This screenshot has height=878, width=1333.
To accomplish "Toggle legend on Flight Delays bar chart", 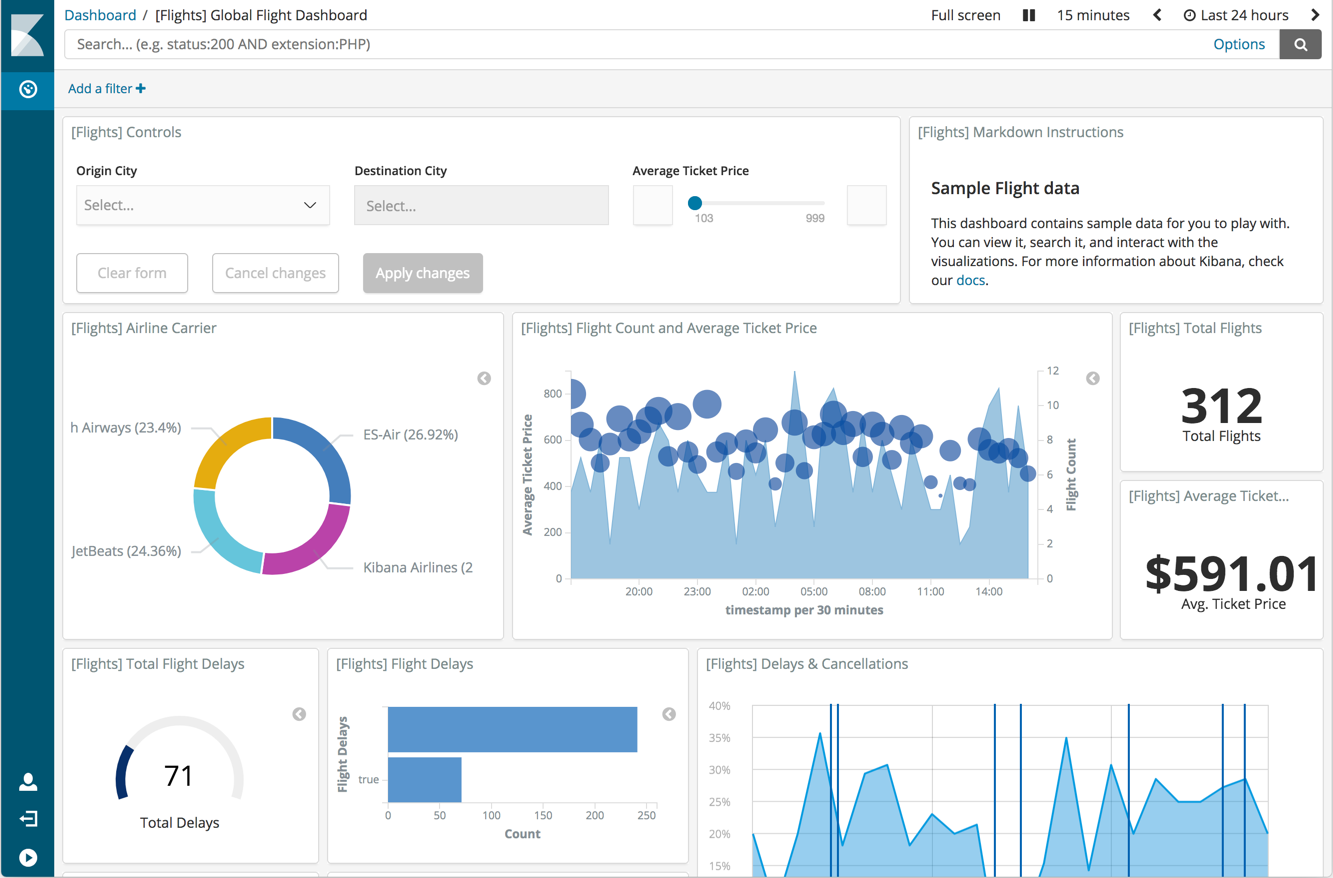I will click(669, 714).
